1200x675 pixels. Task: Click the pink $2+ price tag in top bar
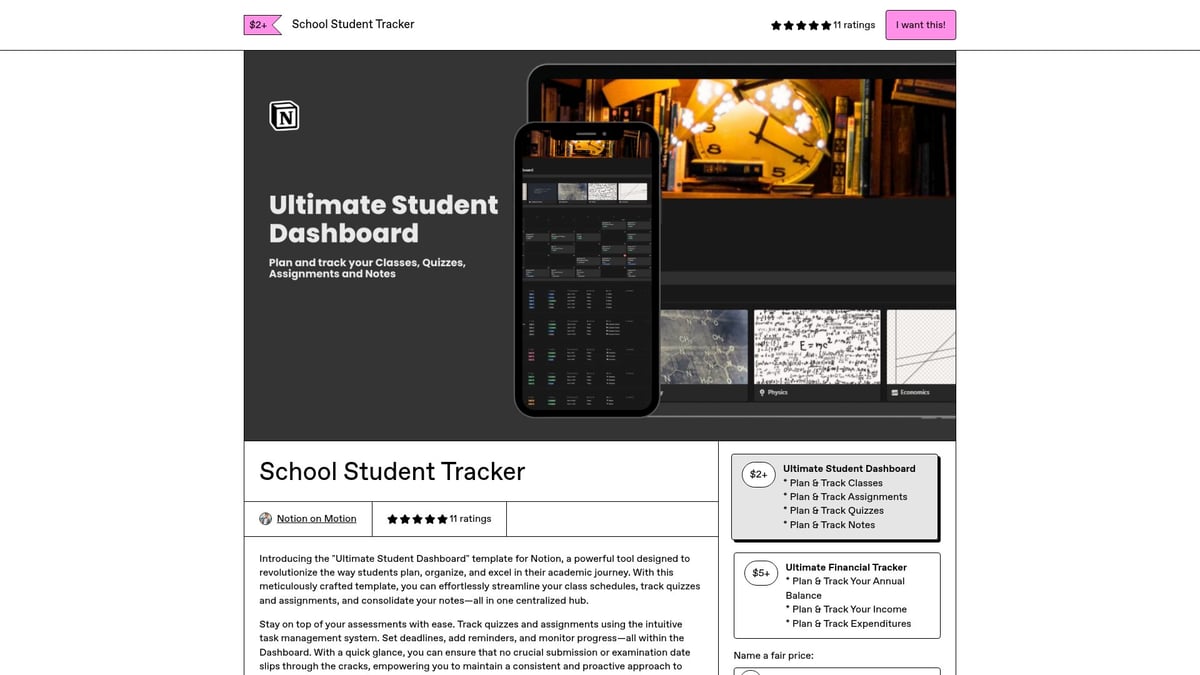pyautogui.click(x=258, y=24)
